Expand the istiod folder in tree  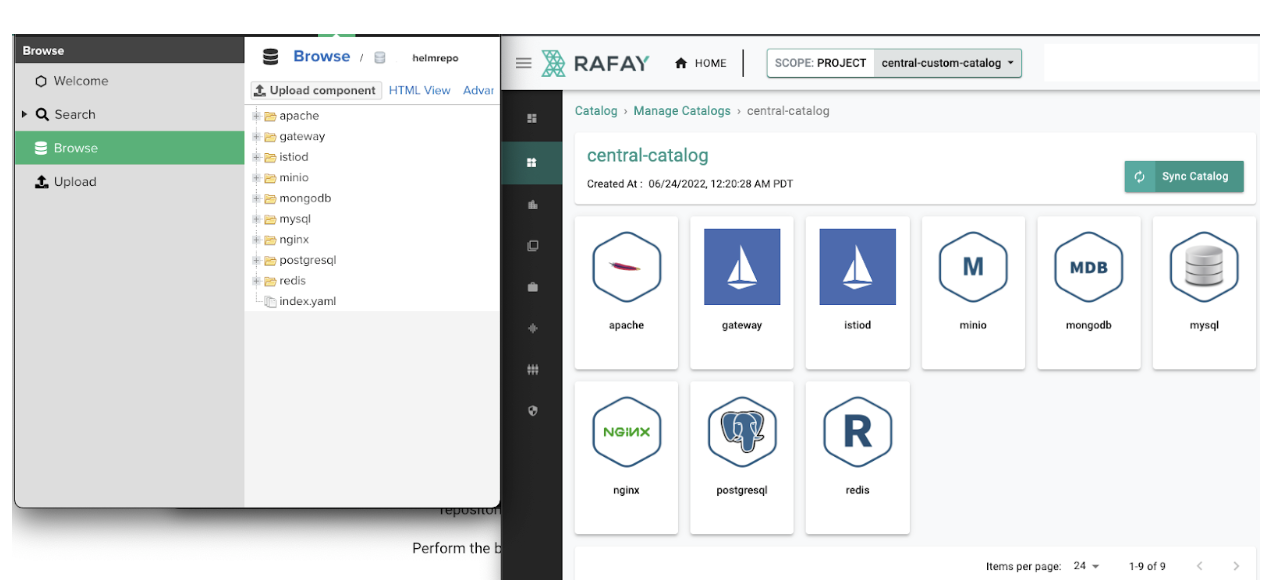(256, 157)
